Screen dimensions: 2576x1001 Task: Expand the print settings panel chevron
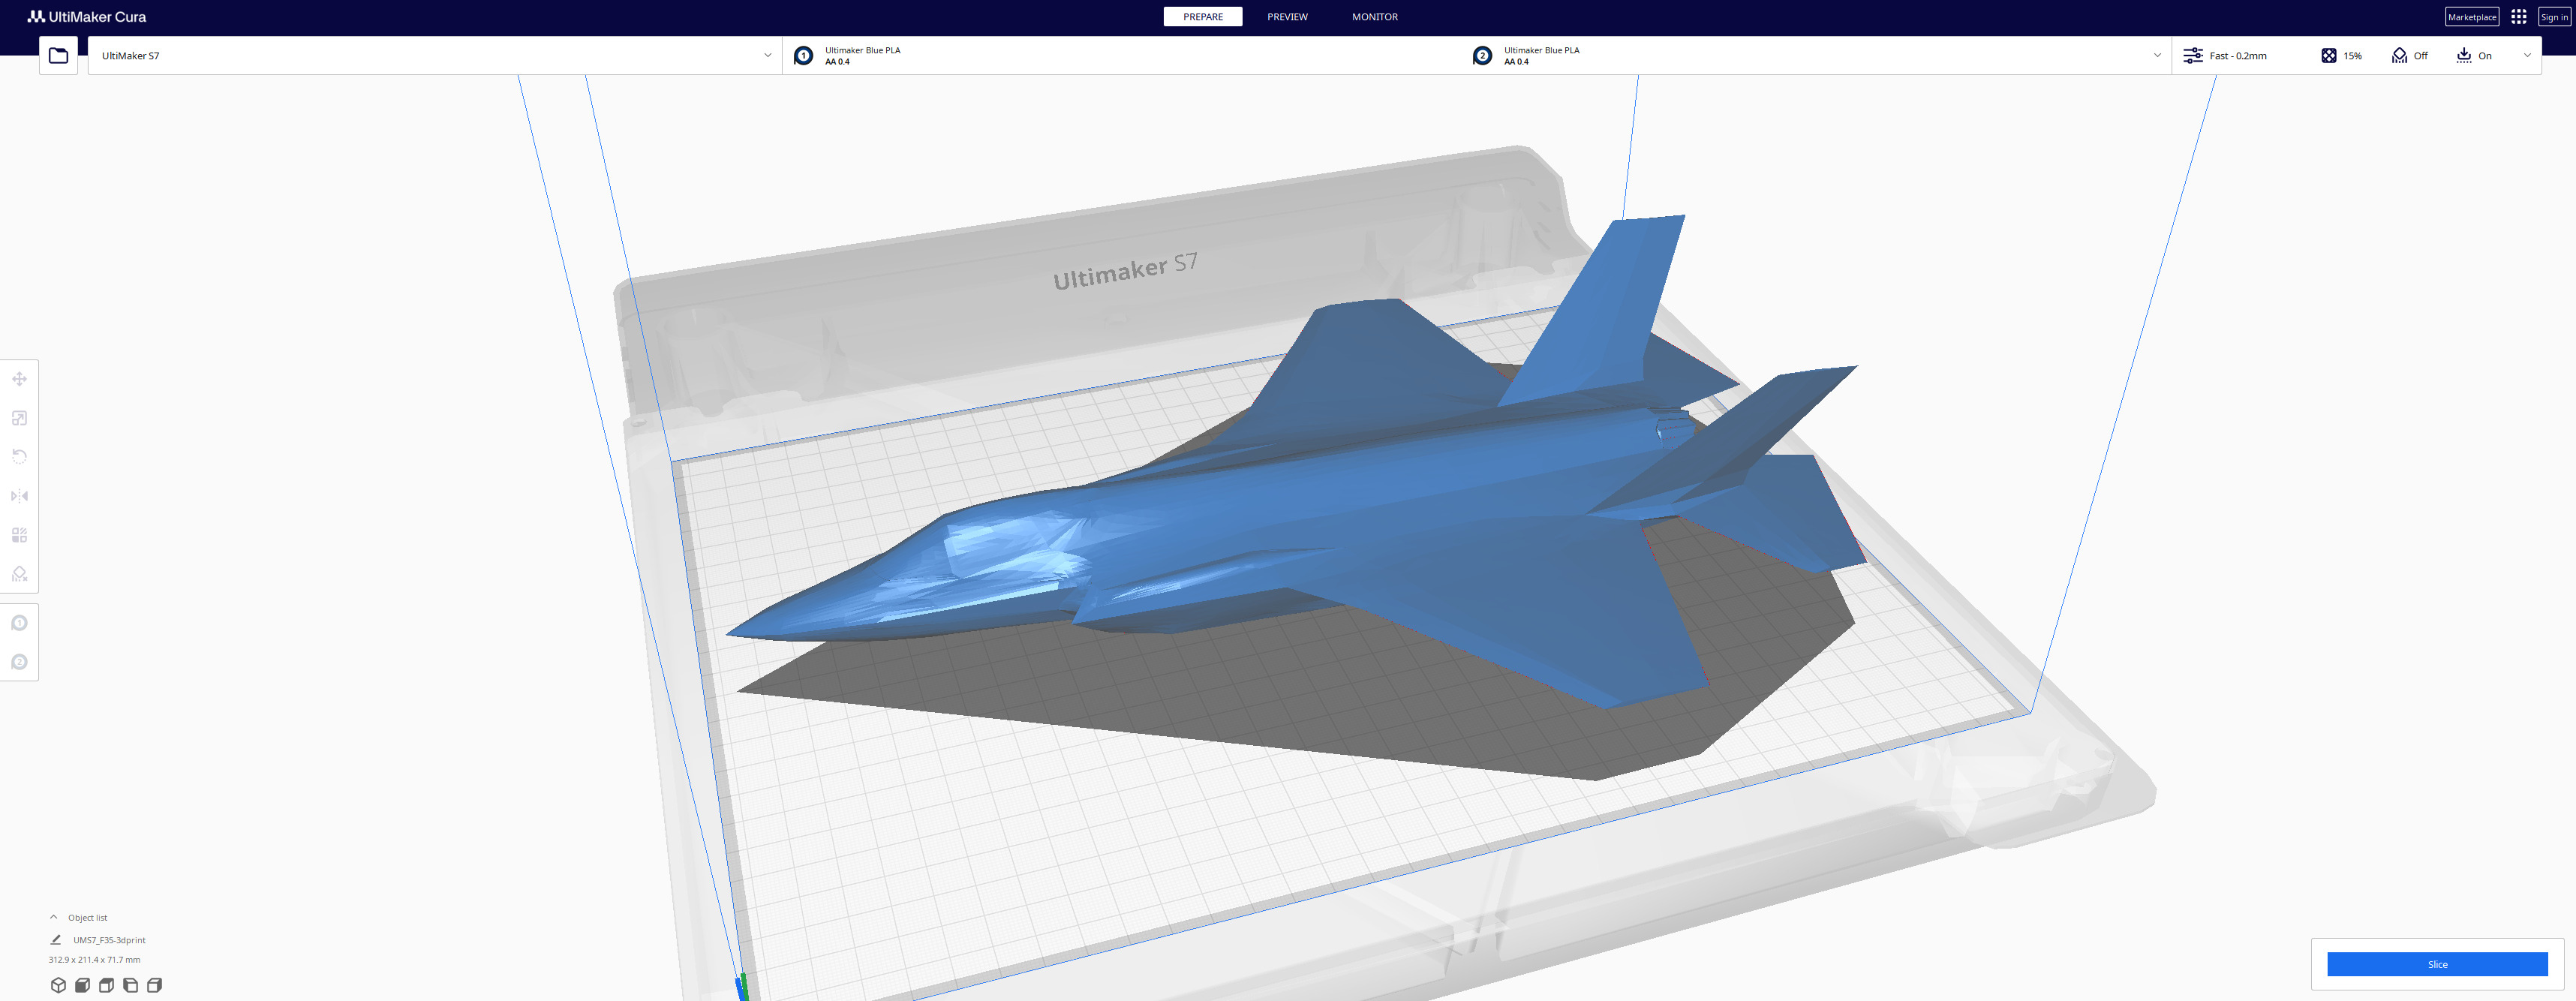click(x=2527, y=56)
